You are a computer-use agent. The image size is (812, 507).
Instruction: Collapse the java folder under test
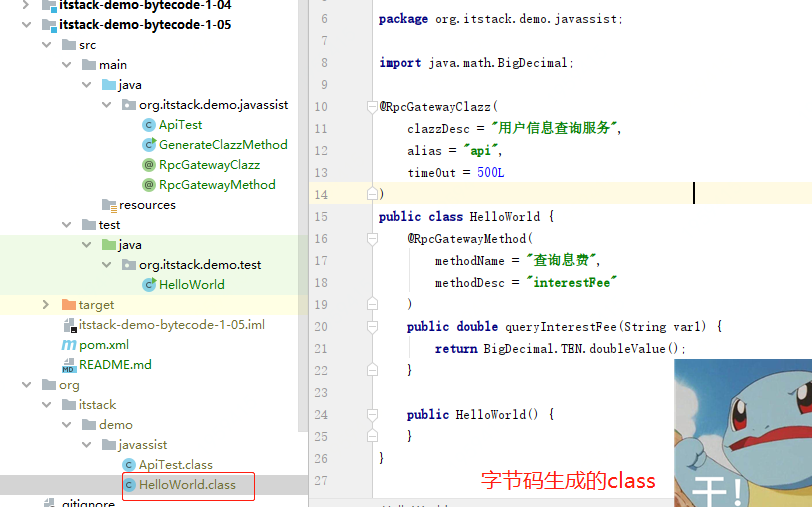[x=86, y=244]
